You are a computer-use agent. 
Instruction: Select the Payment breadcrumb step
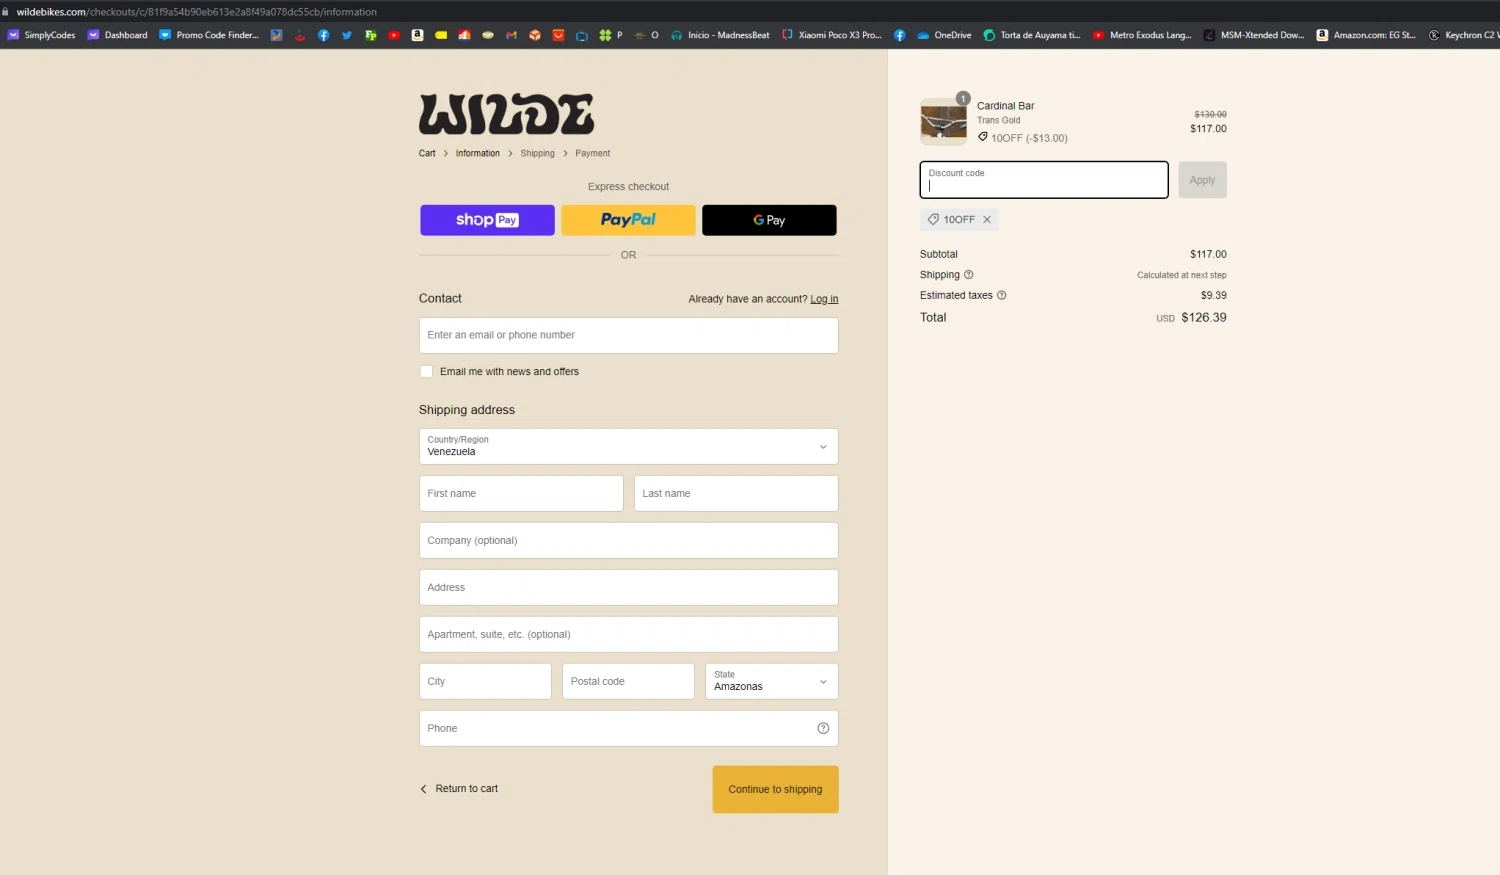pyautogui.click(x=592, y=153)
